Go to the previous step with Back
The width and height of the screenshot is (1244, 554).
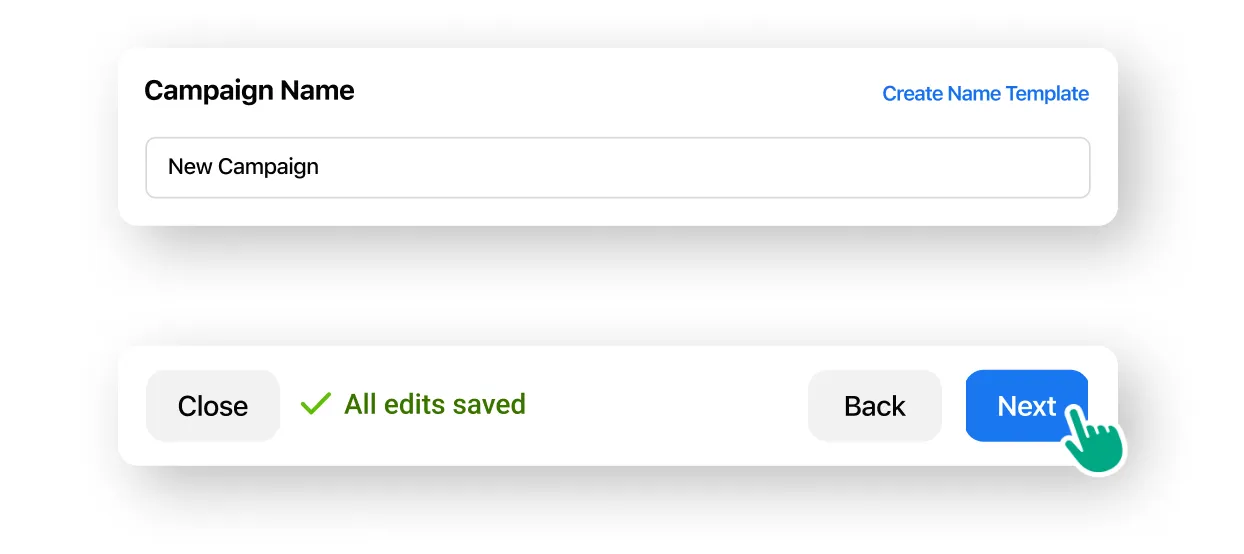(x=874, y=406)
